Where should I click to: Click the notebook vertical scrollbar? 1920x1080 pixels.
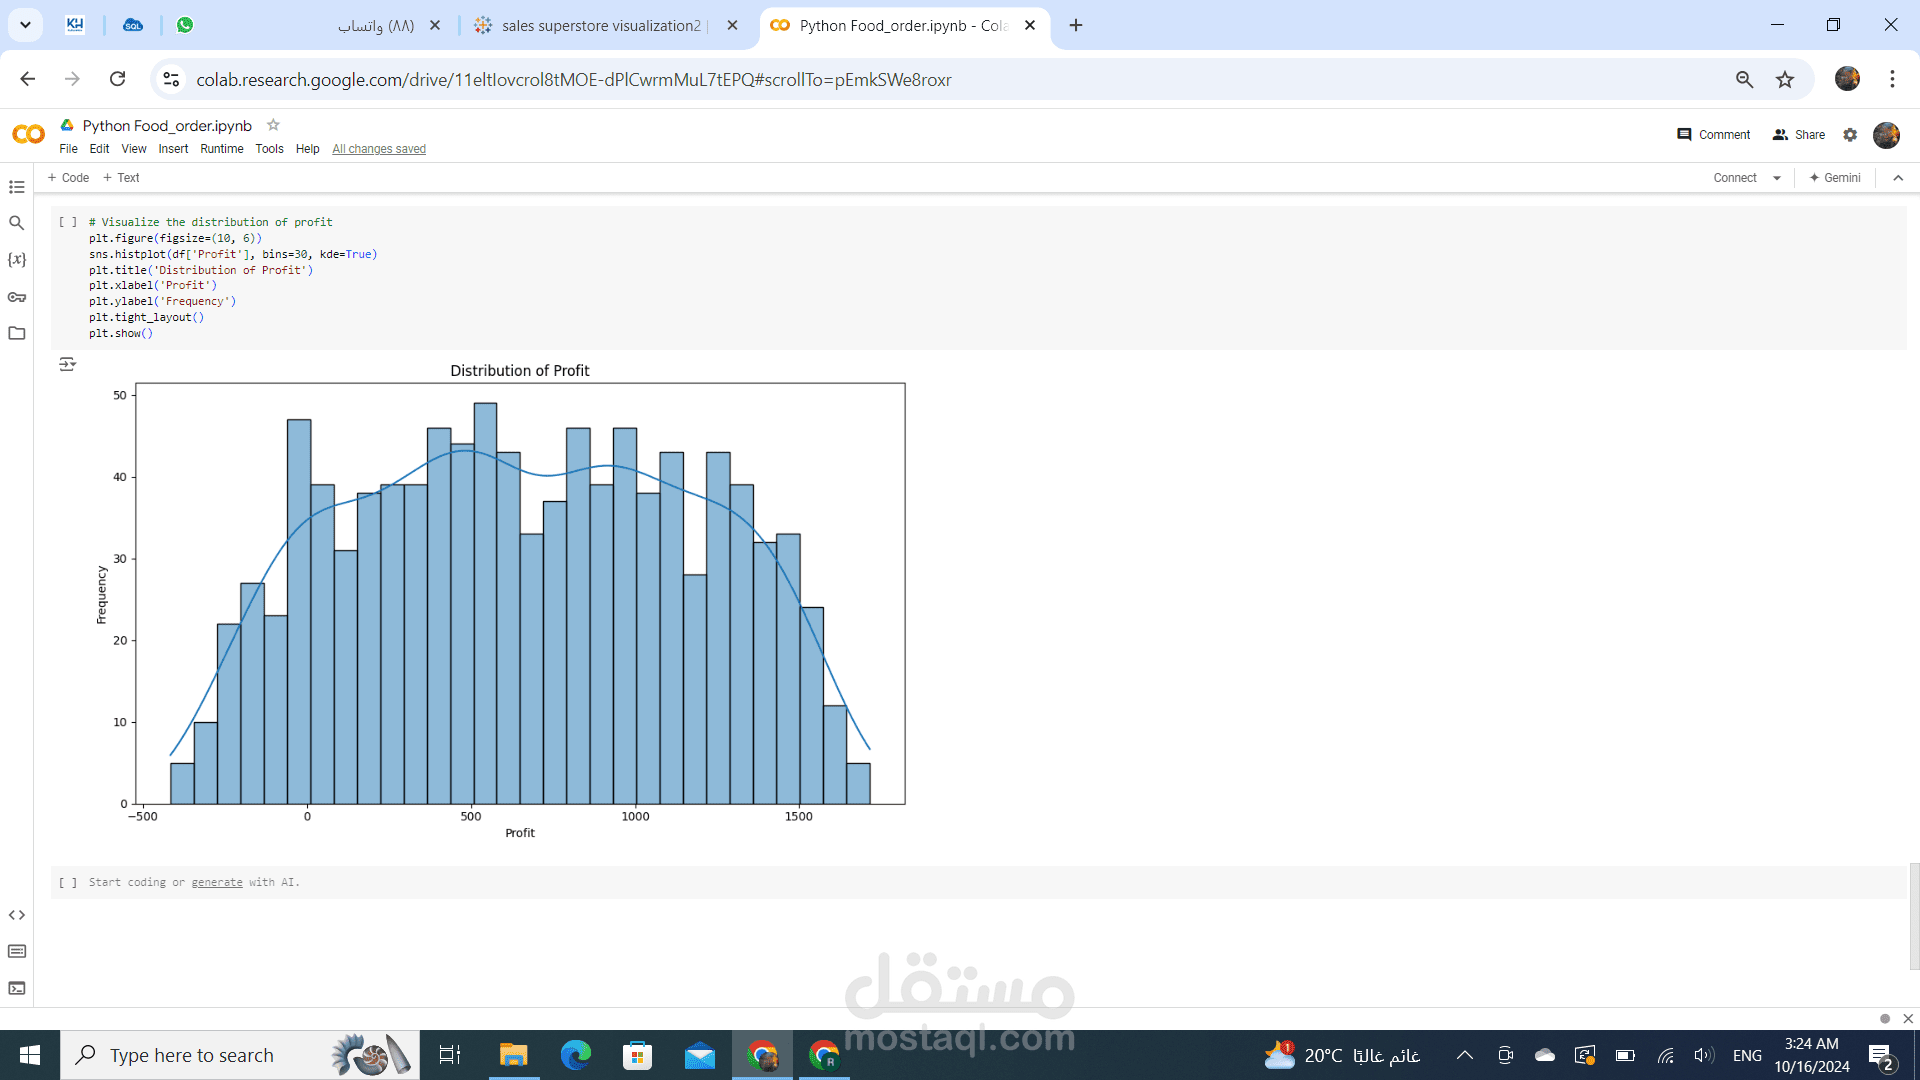point(1914,915)
